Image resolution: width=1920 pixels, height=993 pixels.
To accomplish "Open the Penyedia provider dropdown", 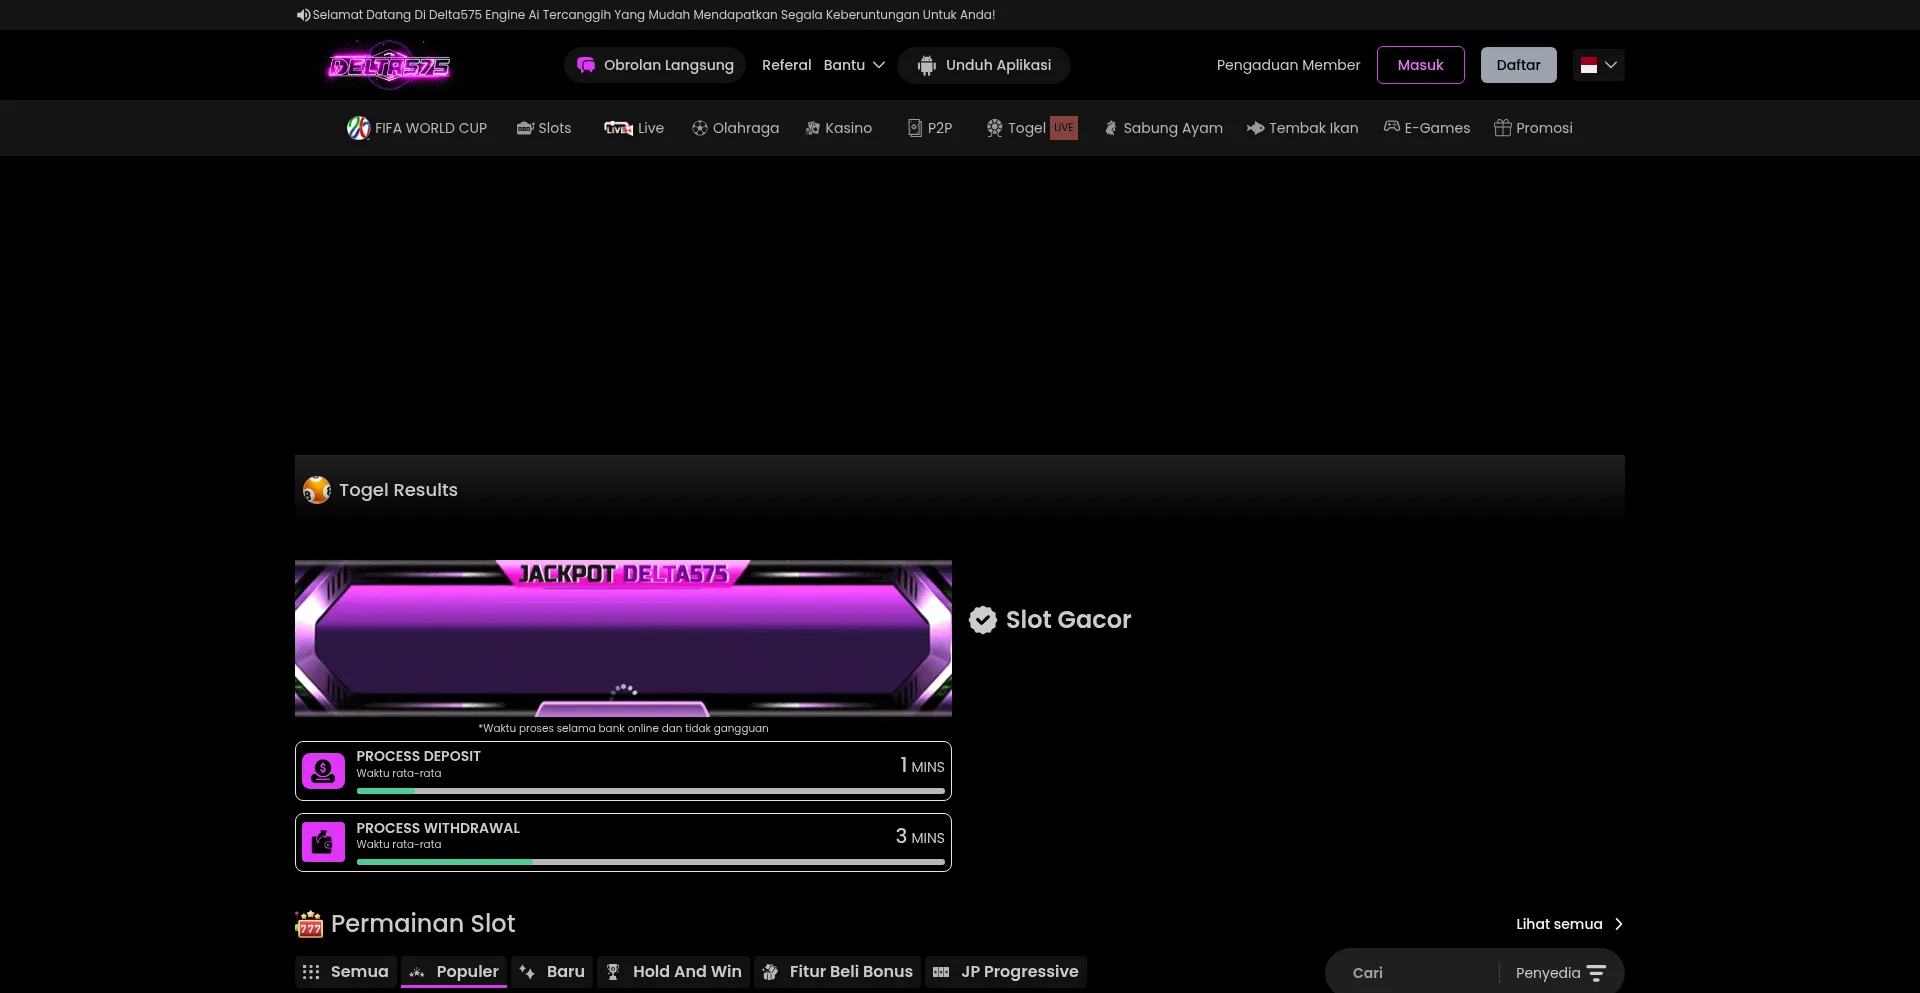I will [x=1560, y=973].
